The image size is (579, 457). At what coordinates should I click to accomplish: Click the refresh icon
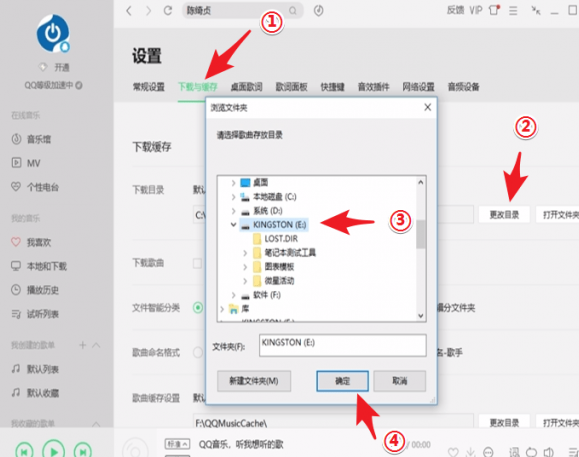pyautogui.click(x=168, y=10)
